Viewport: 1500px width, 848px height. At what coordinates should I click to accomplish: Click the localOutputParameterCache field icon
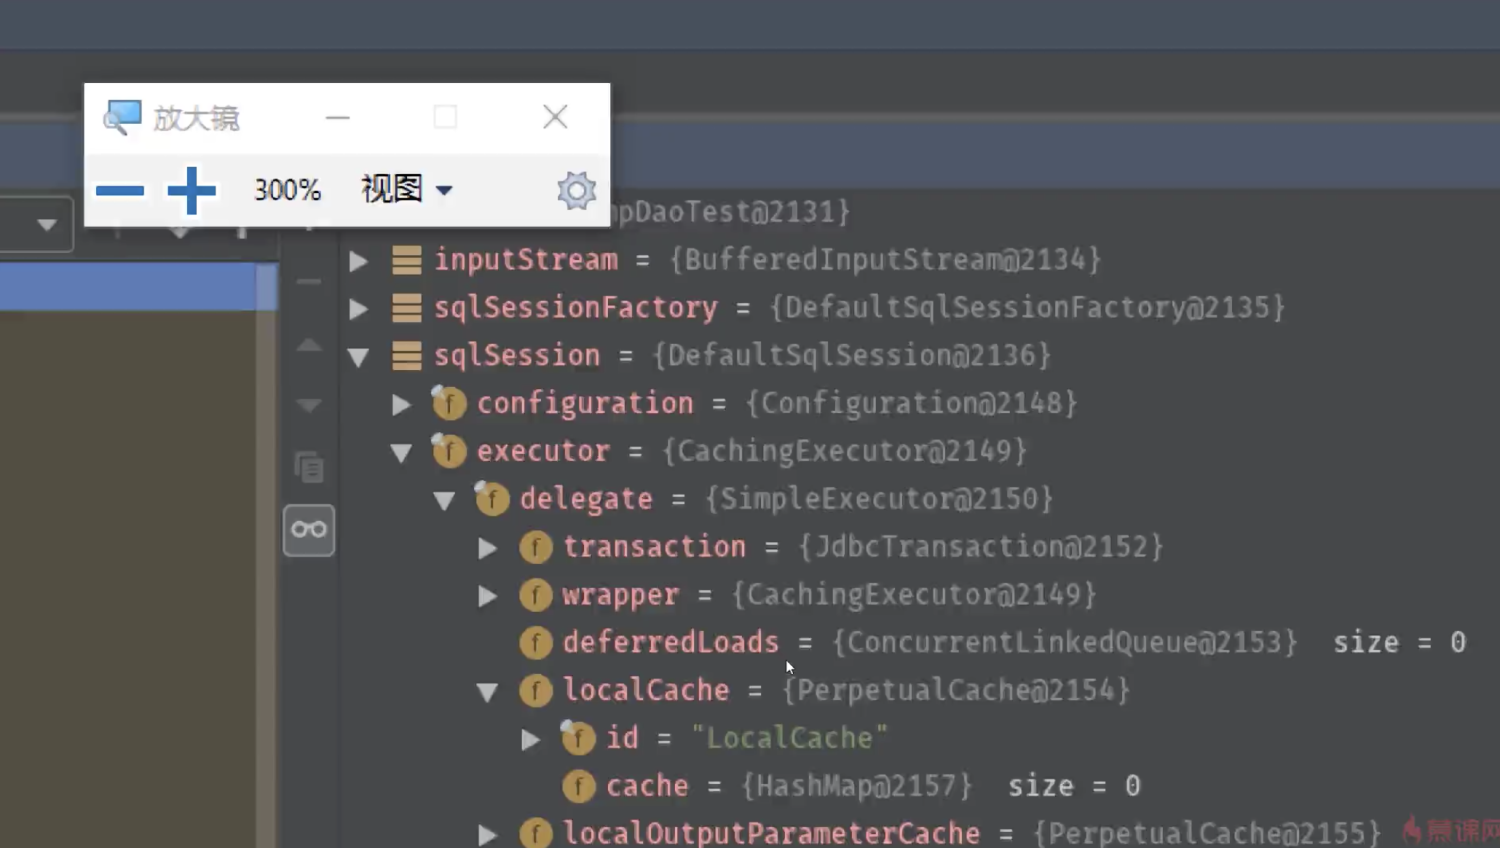coord(536,833)
